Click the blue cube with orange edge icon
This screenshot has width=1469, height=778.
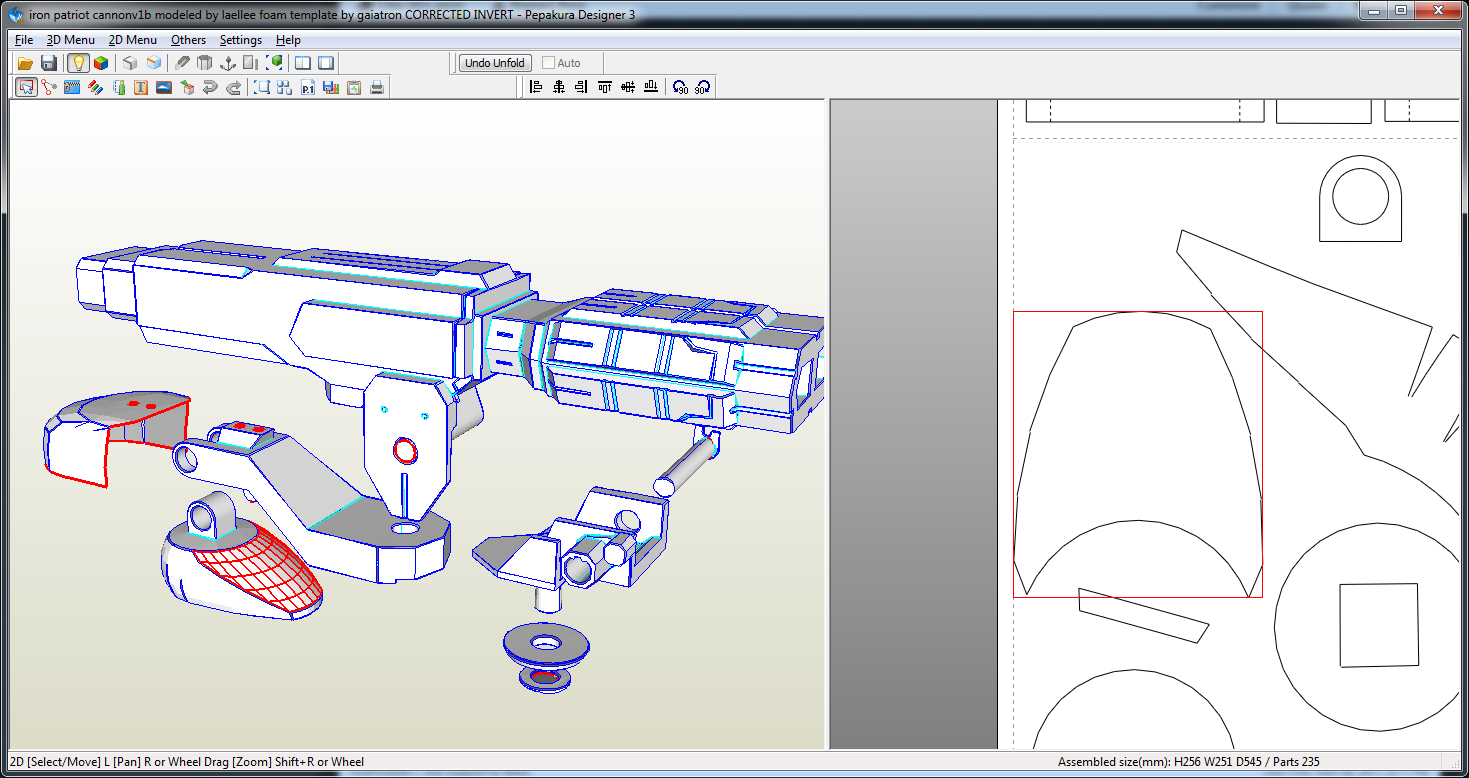click(x=153, y=63)
